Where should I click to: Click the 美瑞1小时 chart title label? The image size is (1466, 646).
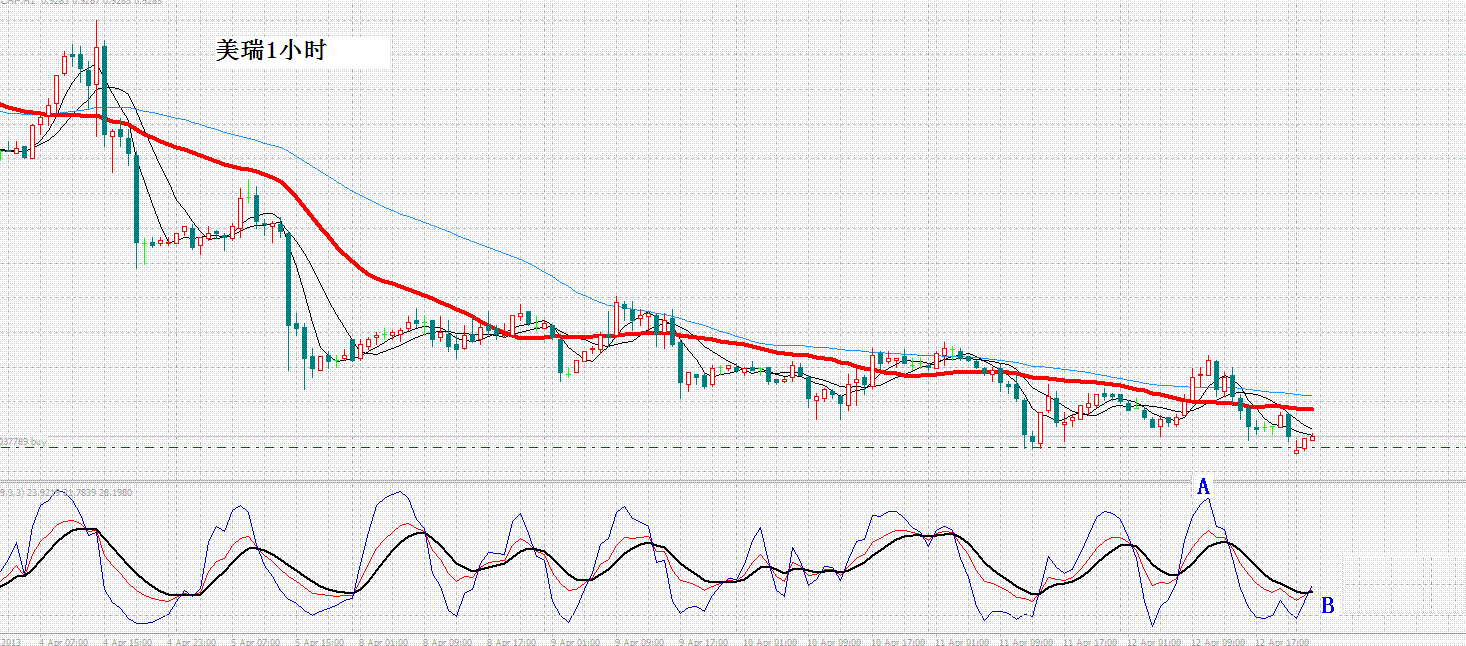coord(270,50)
